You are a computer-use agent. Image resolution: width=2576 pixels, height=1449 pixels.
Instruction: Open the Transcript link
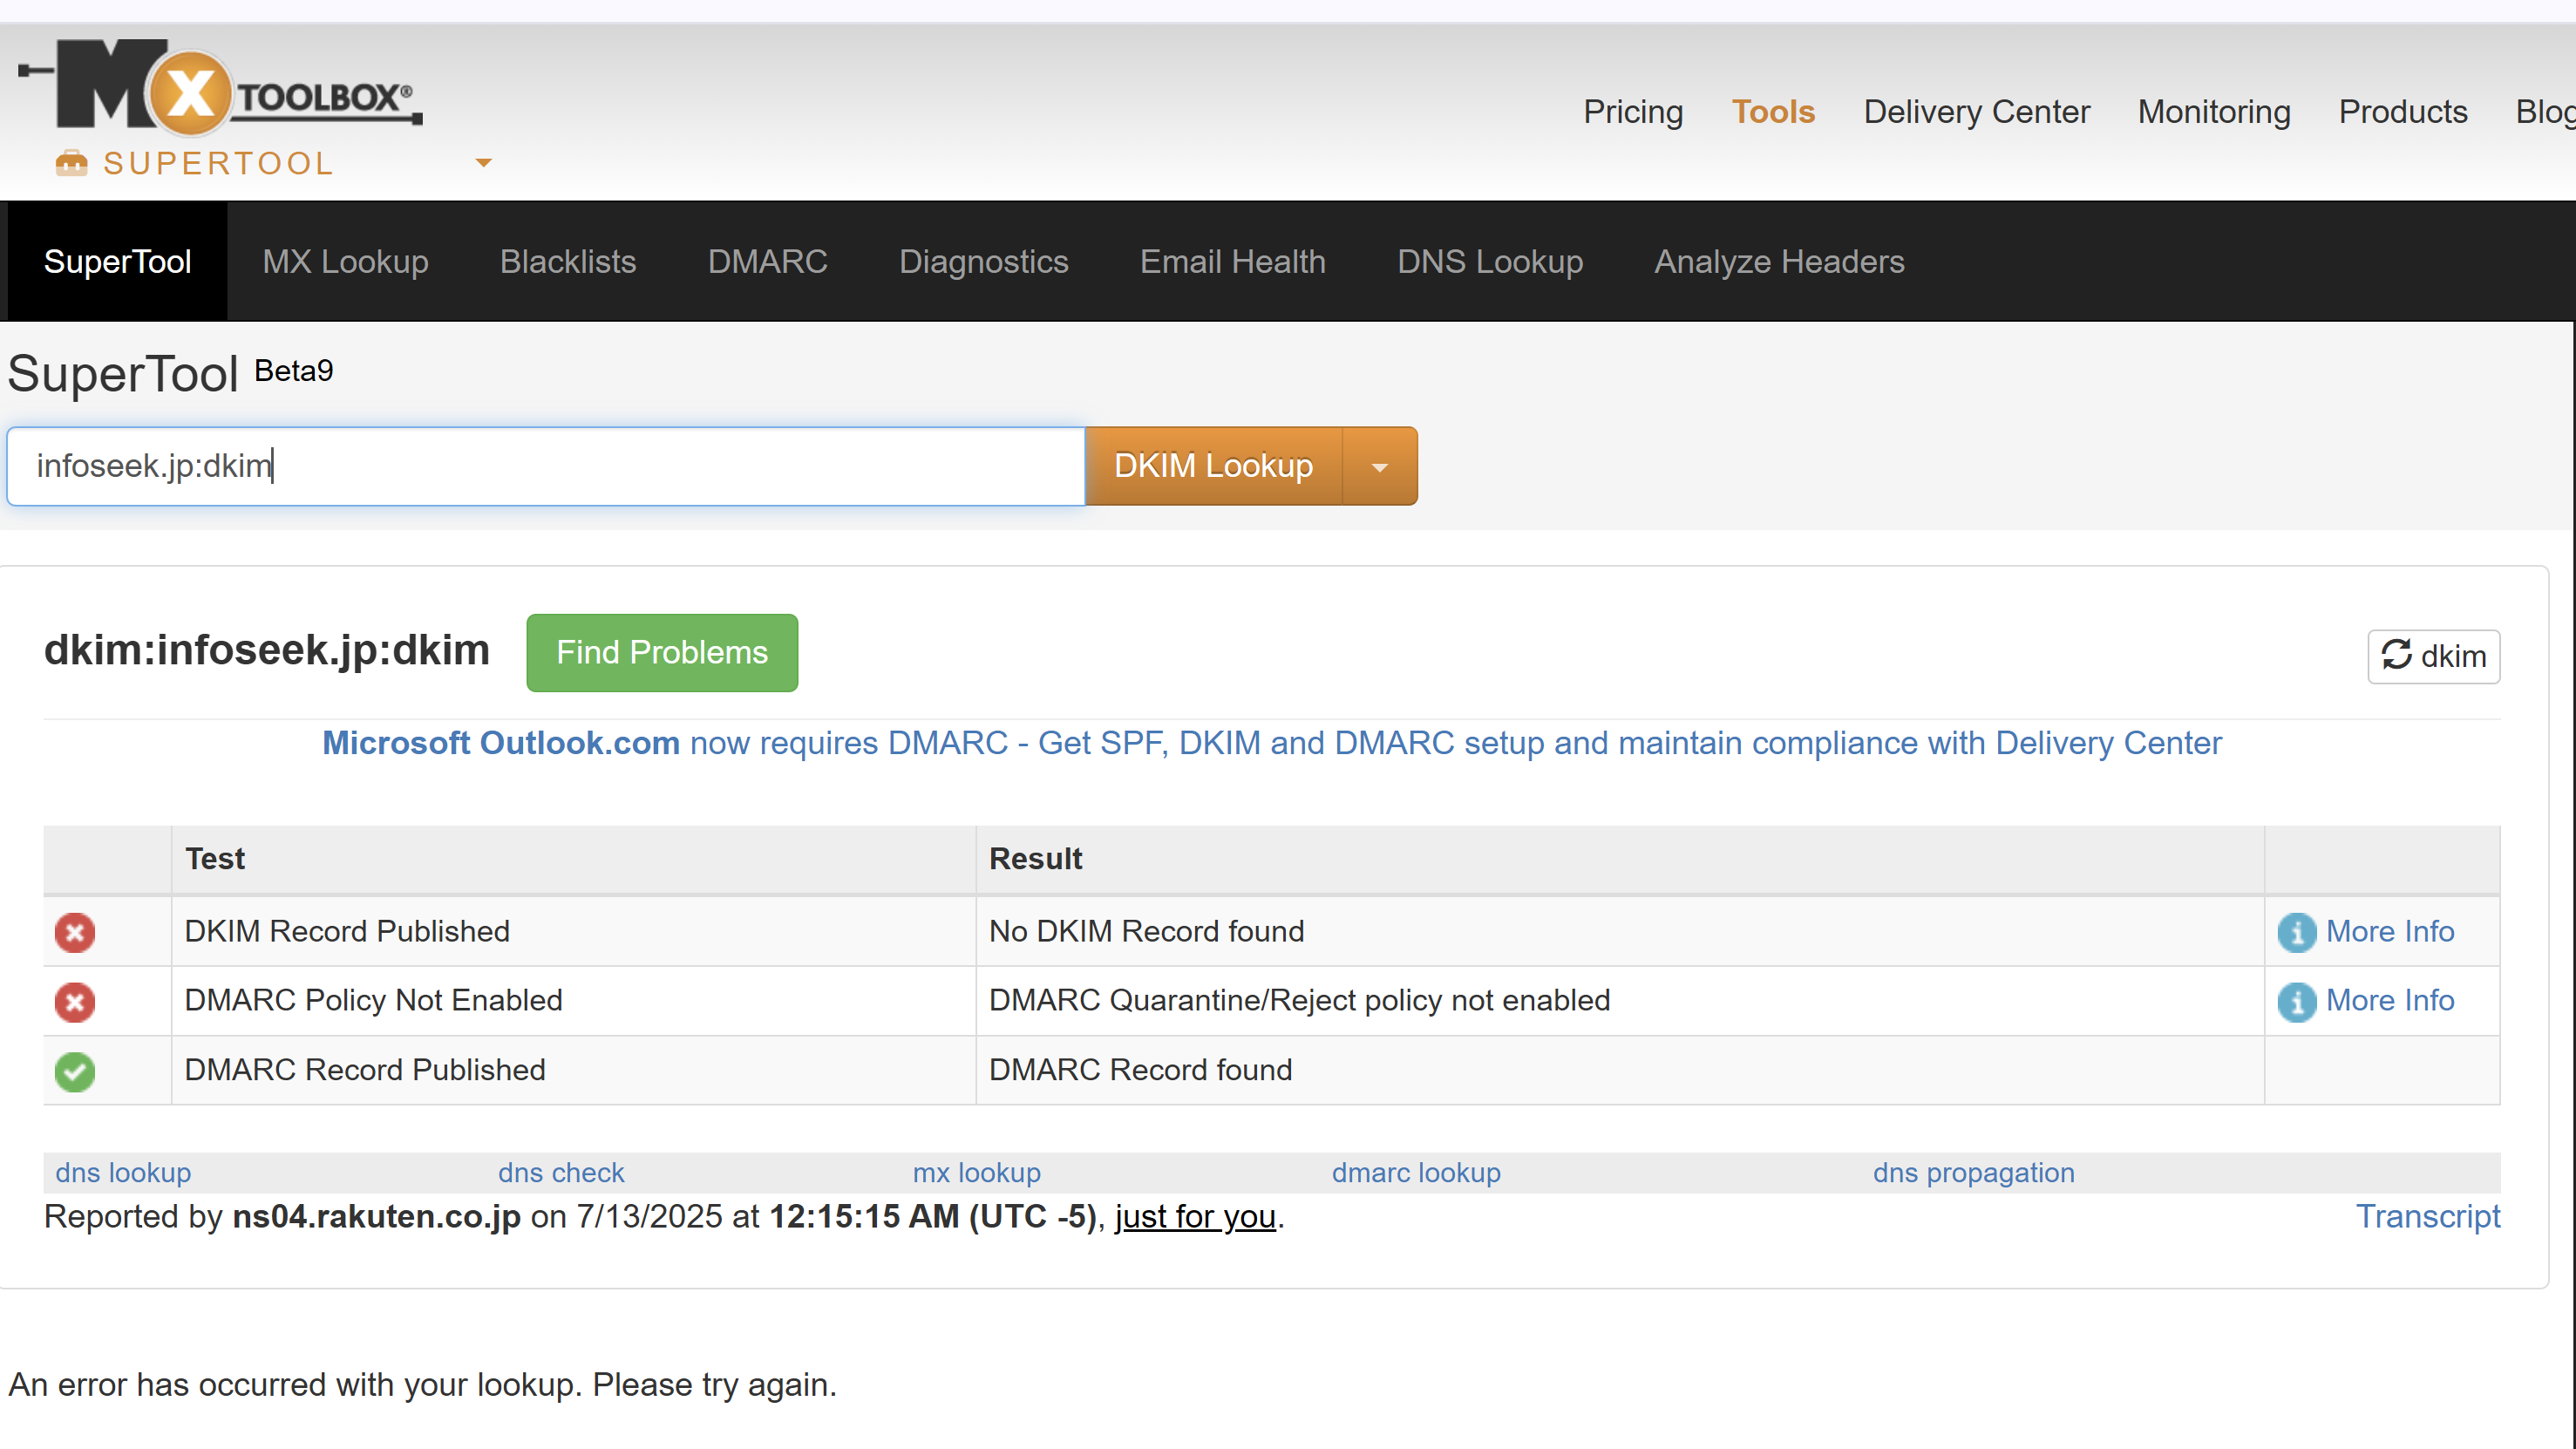pos(2427,1216)
